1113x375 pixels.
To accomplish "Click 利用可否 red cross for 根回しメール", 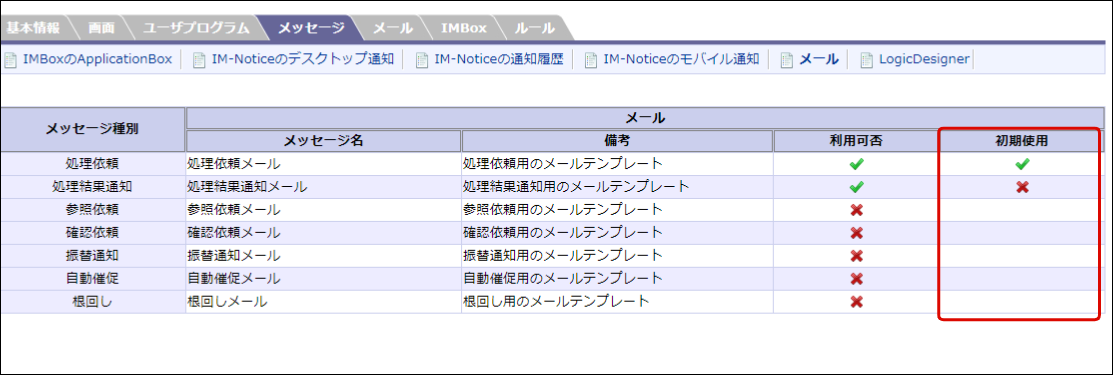I will pyautogui.click(x=856, y=301).
